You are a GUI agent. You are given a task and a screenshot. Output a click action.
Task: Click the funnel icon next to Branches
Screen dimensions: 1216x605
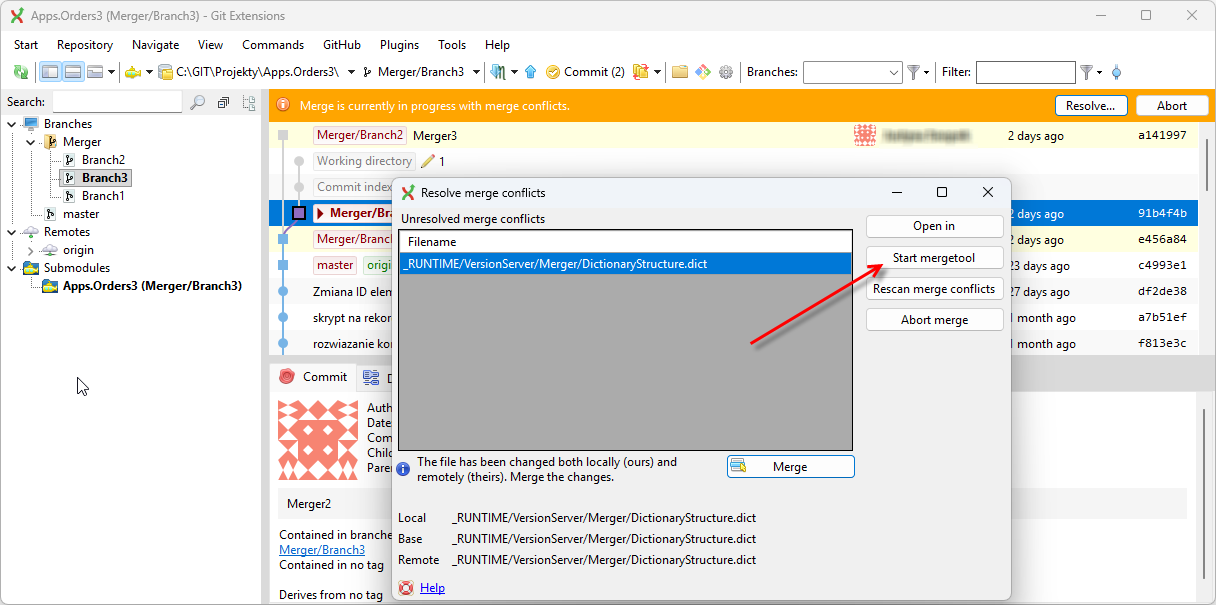913,72
